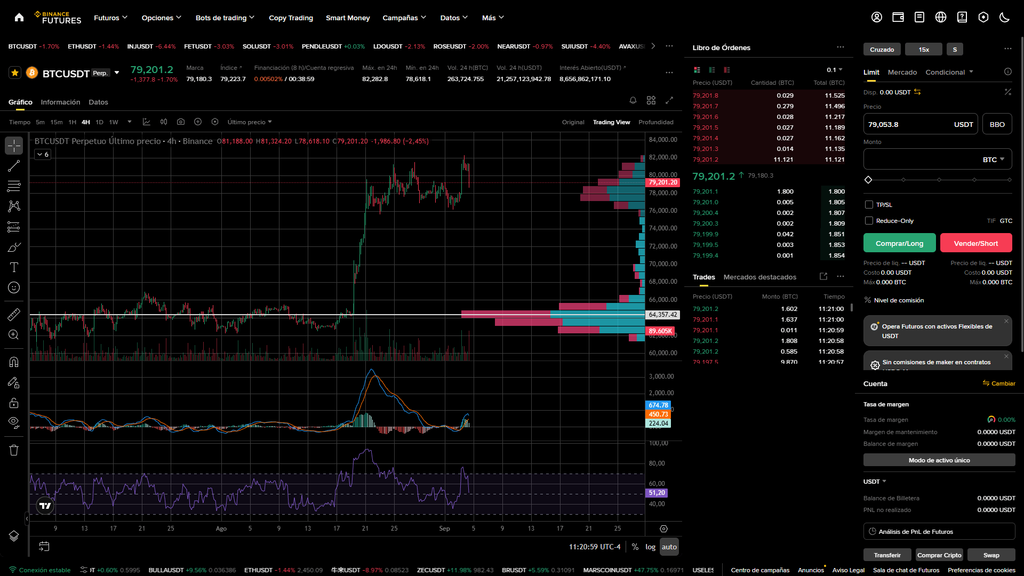This screenshot has height=576, width=1024.
Task: Pop out the Trades panel
Action: tap(823, 277)
